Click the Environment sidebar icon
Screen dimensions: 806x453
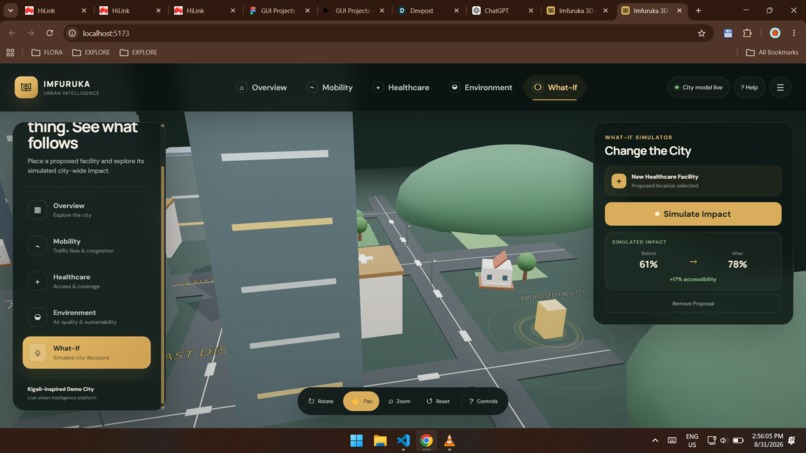[x=38, y=317]
